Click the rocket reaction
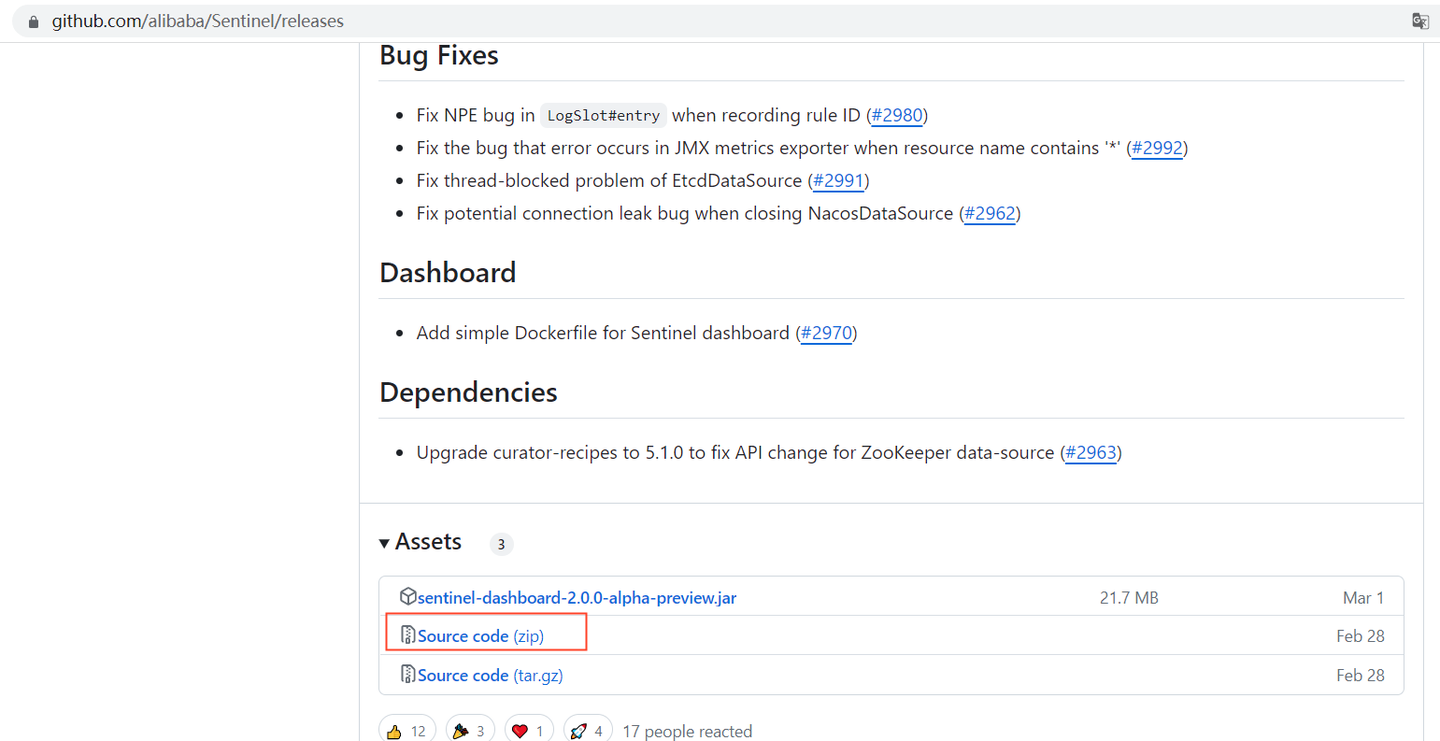Screen dimensions: 1440x741 coord(589,731)
